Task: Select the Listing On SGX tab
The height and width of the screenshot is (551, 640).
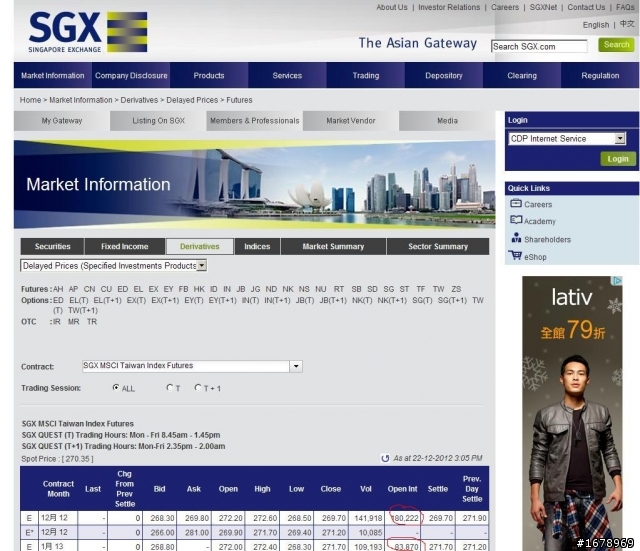Action: [x=158, y=121]
